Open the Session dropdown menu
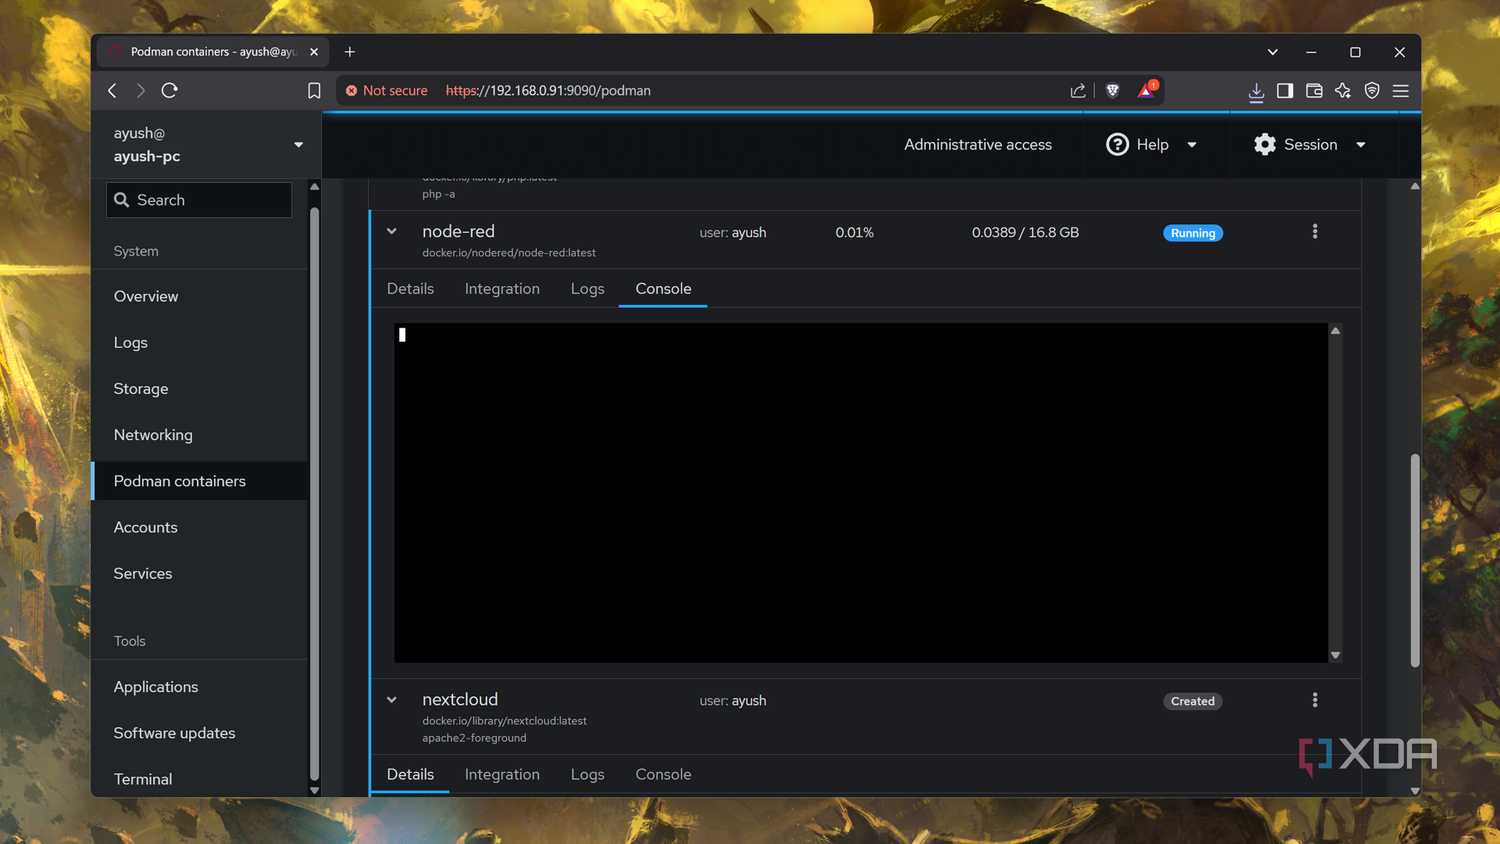1500x844 pixels. (x=1310, y=145)
